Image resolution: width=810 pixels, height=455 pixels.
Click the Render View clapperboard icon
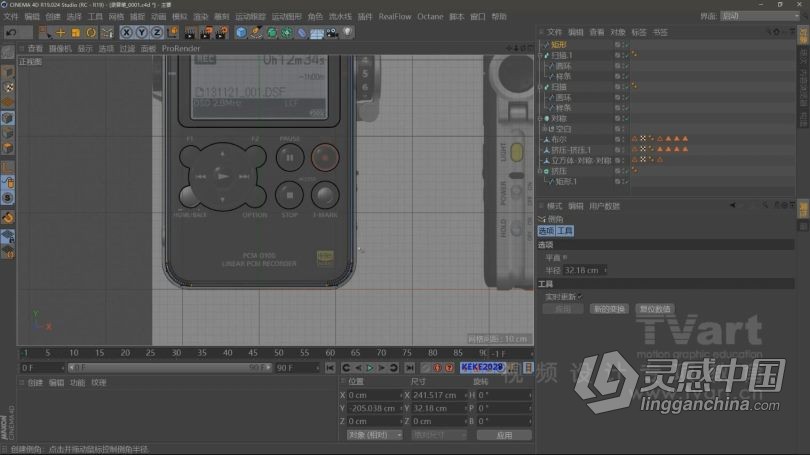pyautogui.click(x=190, y=33)
